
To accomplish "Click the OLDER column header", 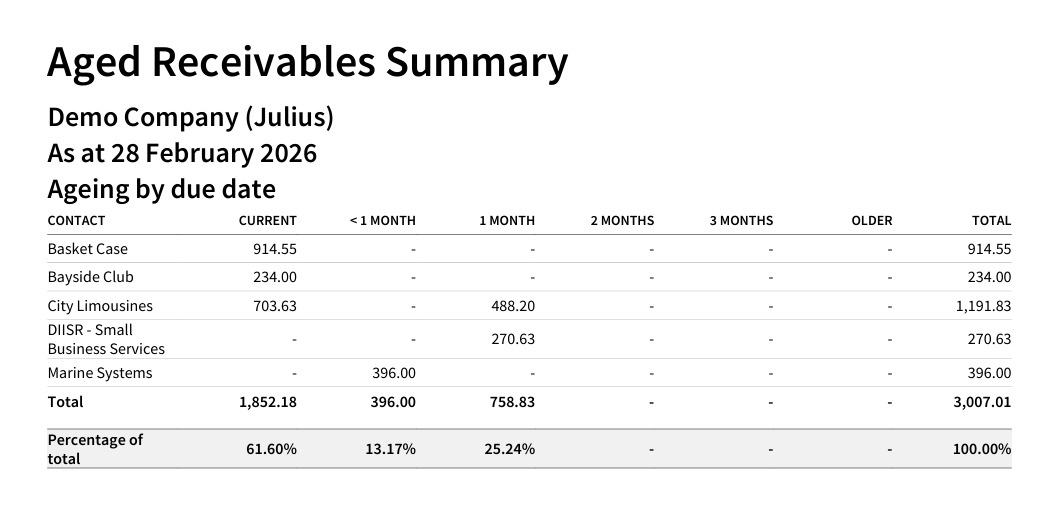I will click(871, 220).
